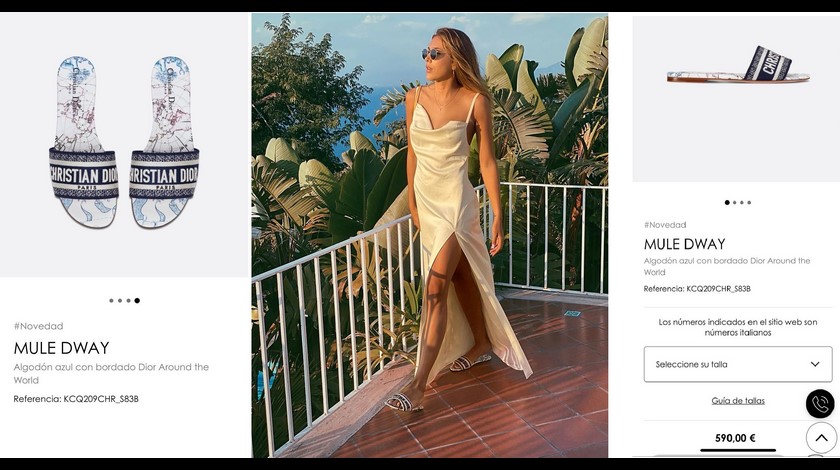Select third carousel dot under left sandal image
Image resolution: width=840 pixels, height=470 pixels.
click(128, 300)
